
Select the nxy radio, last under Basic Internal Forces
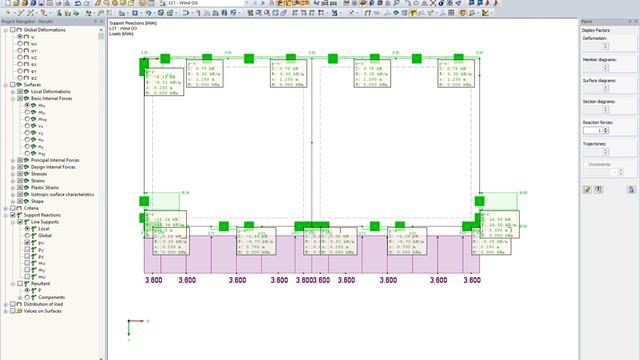pos(27,153)
